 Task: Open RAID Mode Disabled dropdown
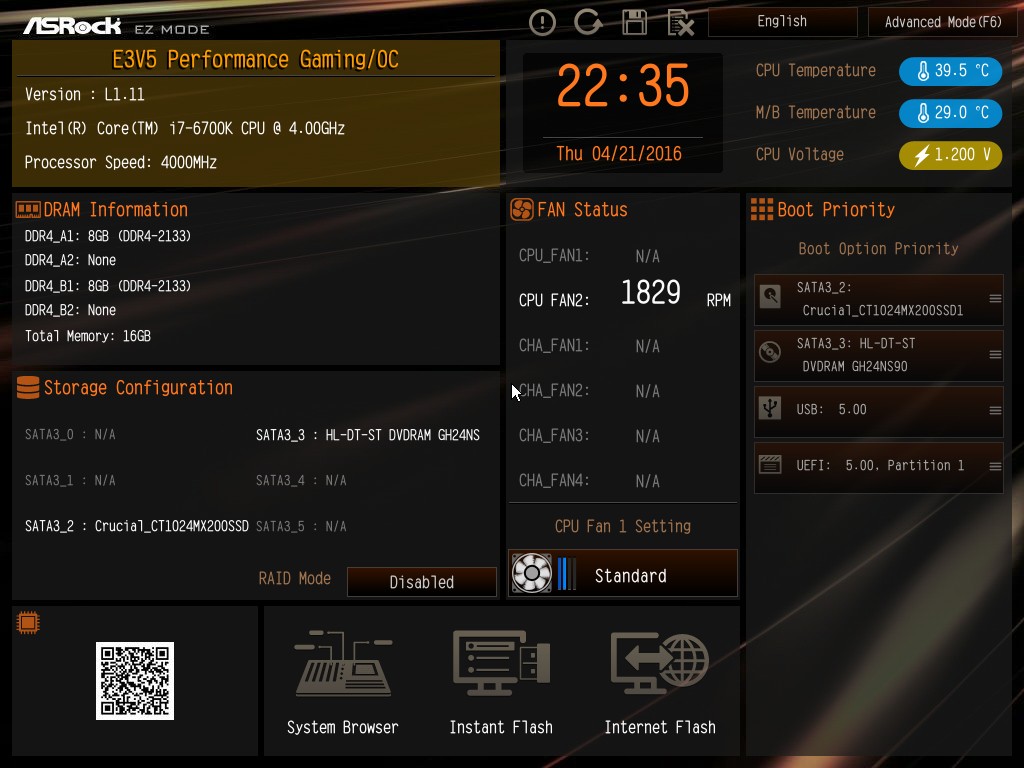[x=421, y=582]
